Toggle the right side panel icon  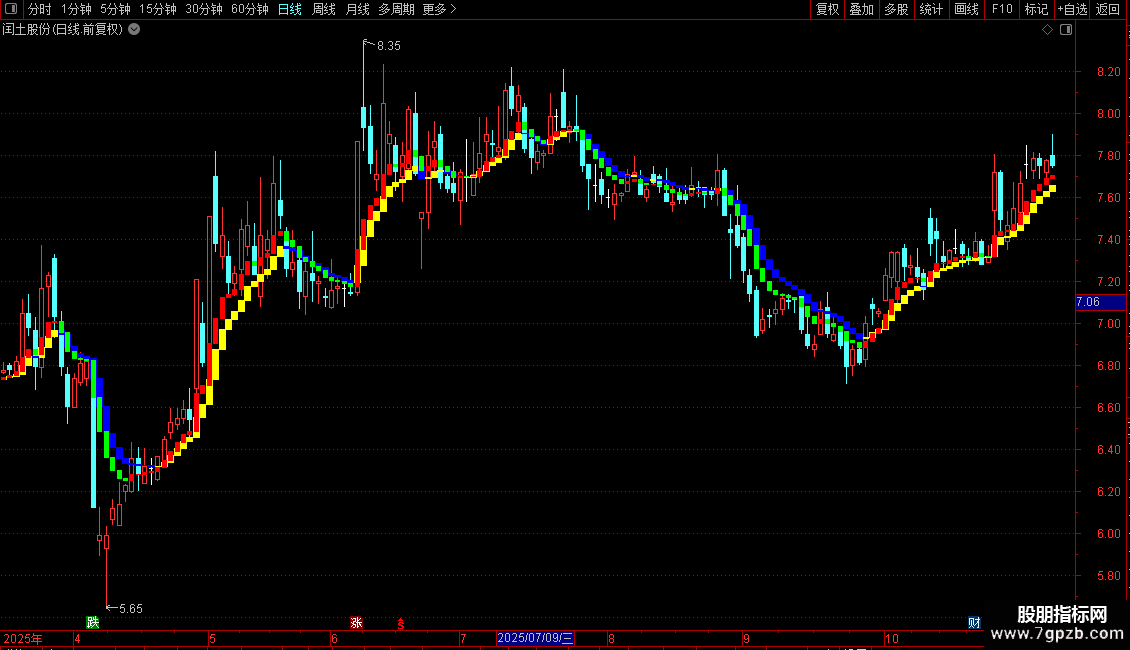[1066, 30]
